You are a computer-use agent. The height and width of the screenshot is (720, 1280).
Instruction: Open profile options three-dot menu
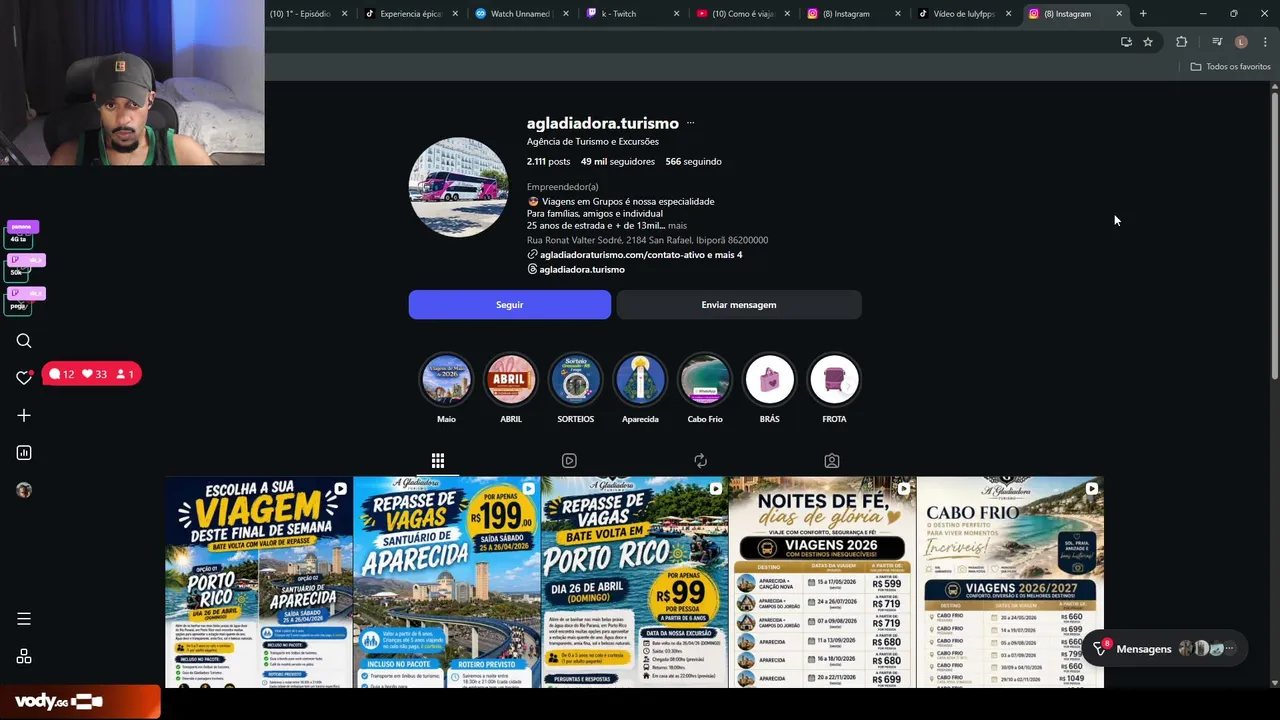click(690, 123)
